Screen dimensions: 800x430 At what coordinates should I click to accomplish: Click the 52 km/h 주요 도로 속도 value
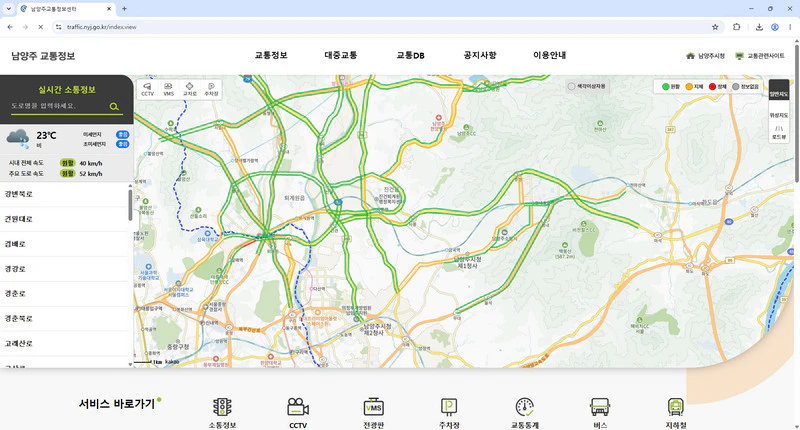91,173
